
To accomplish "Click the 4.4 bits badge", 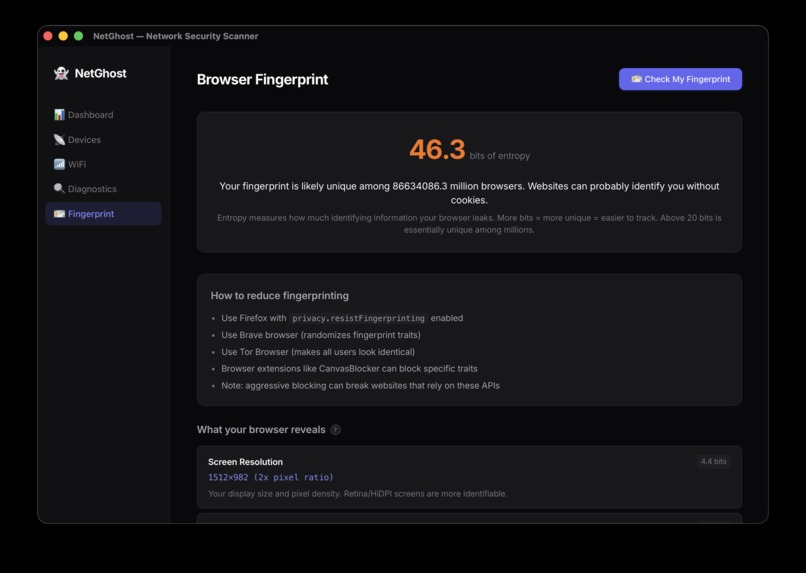I will pos(713,461).
